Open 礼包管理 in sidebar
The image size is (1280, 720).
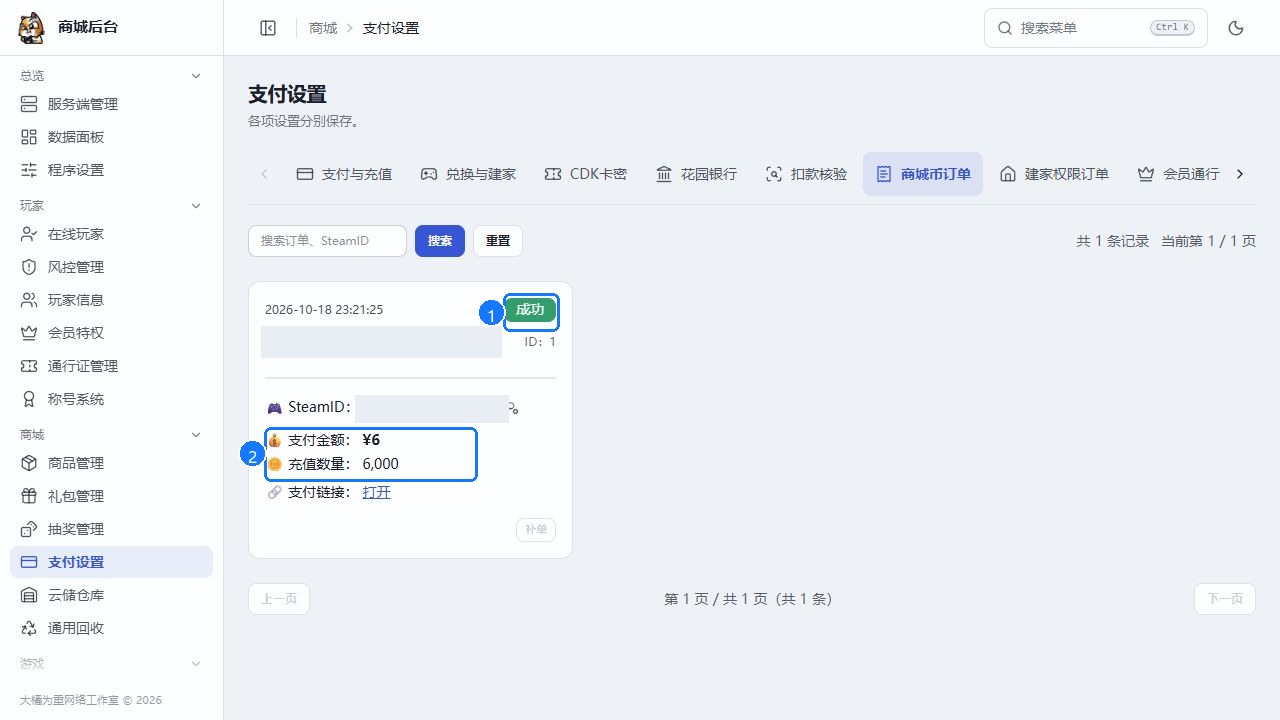(x=111, y=496)
